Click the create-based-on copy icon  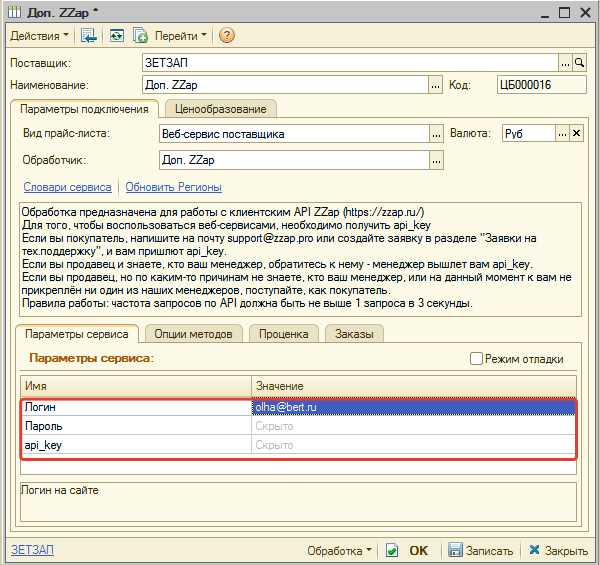140,36
